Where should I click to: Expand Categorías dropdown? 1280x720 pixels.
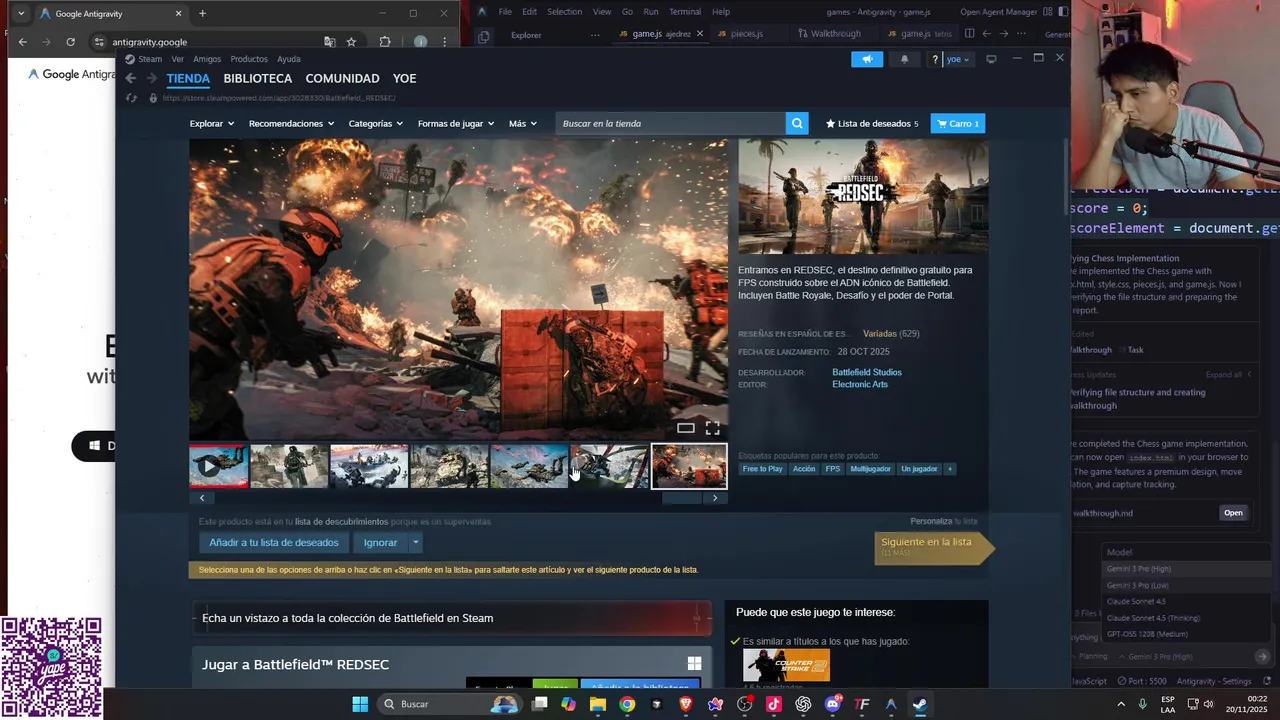click(x=376, y=123)
